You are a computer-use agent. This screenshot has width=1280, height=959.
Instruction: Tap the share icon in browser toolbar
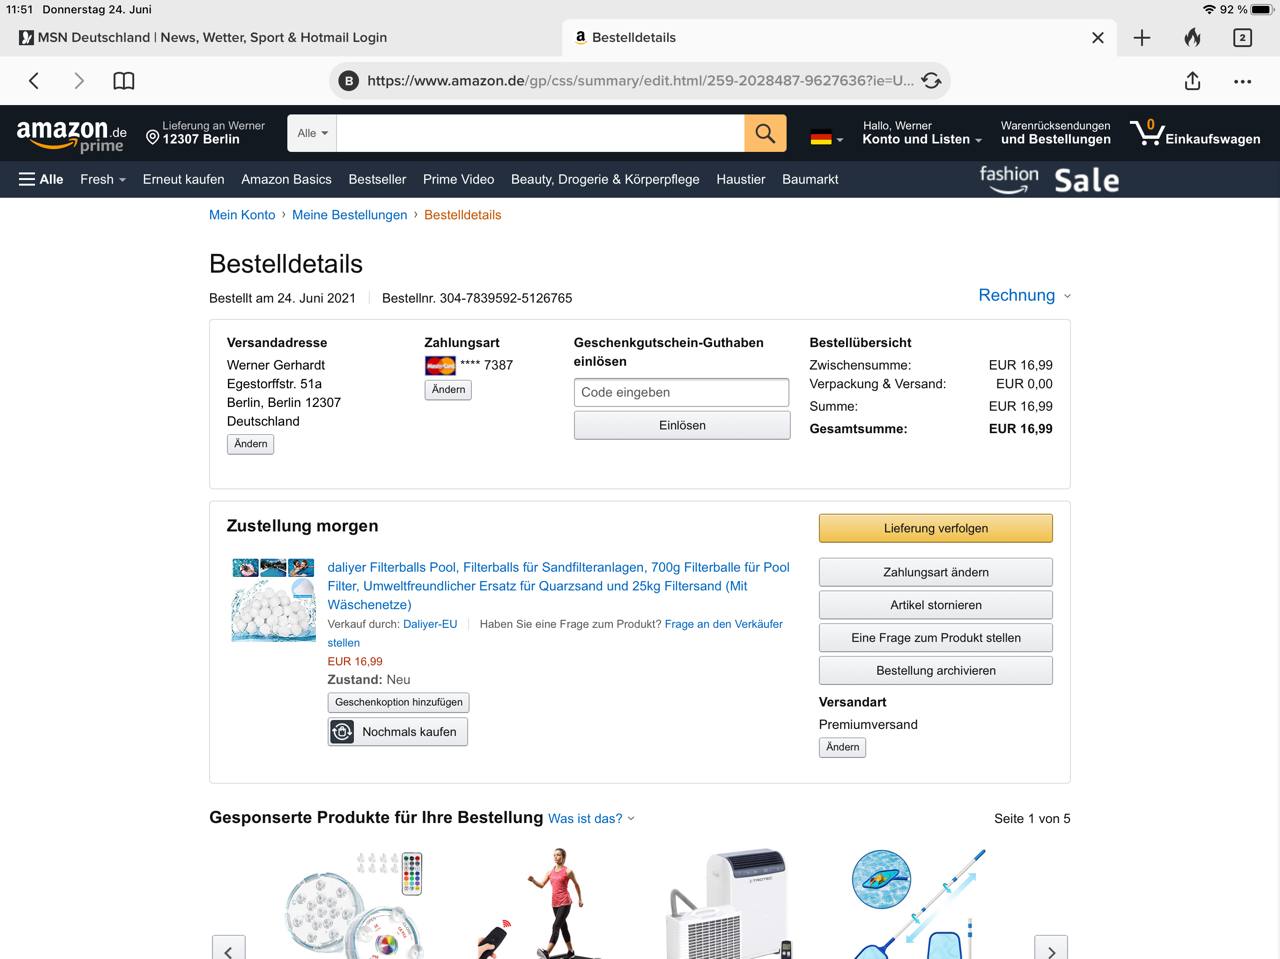tap(1192, 81)
